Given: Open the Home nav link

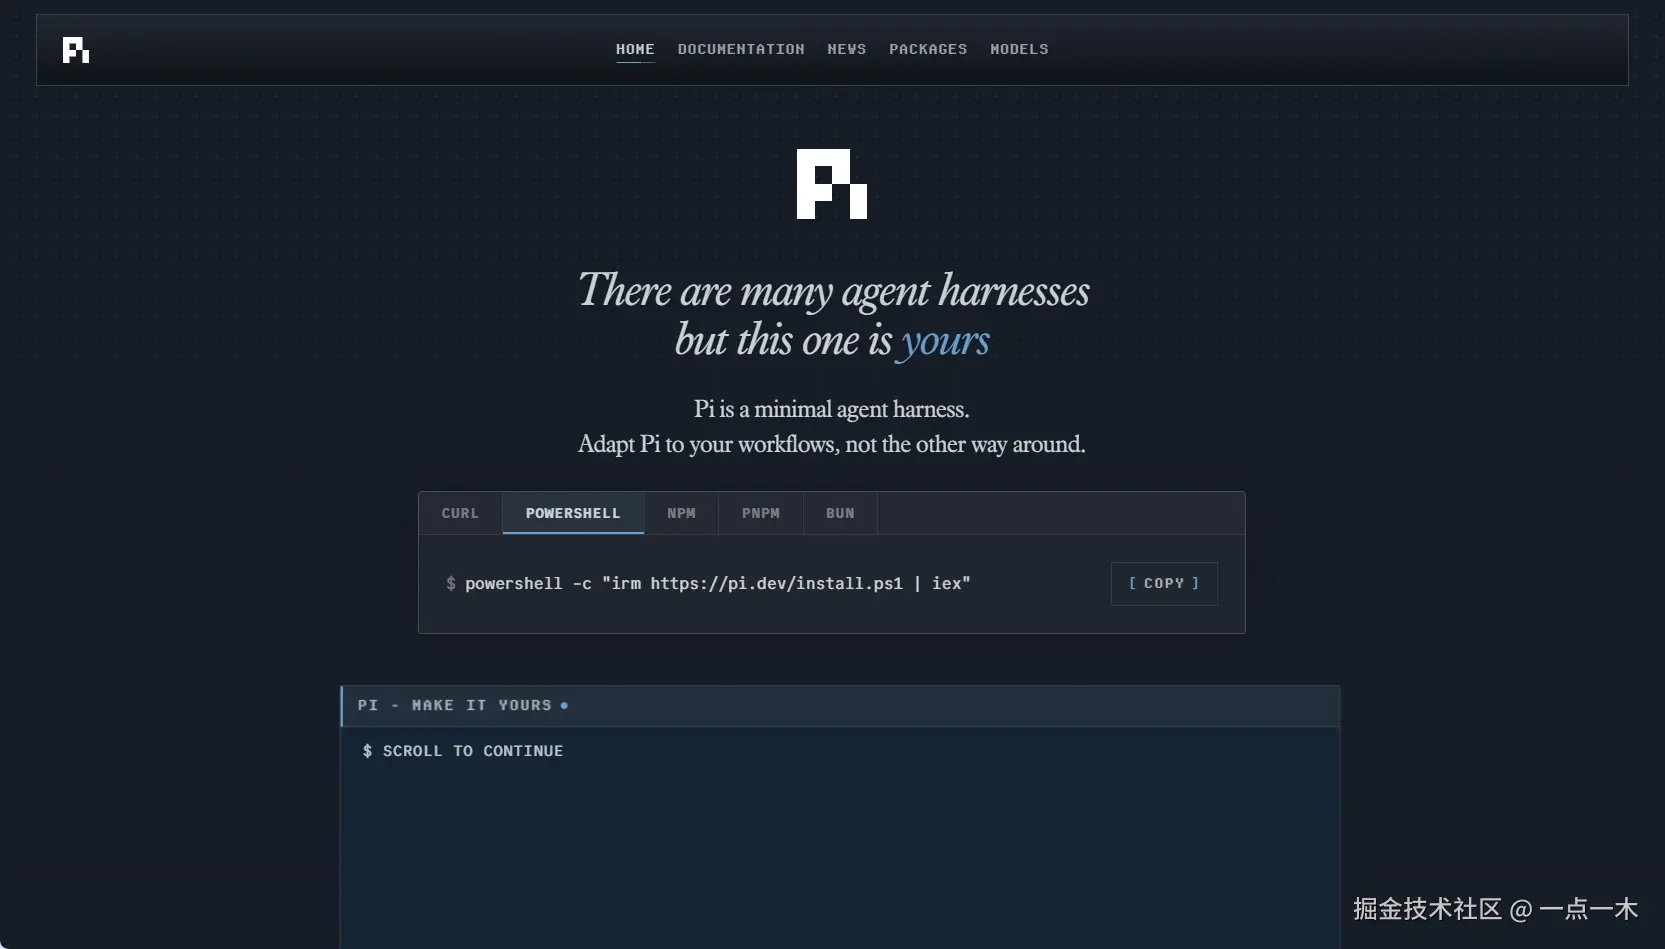Looking at the screenshot, I should pyautogui.click(x=635, y=49).
